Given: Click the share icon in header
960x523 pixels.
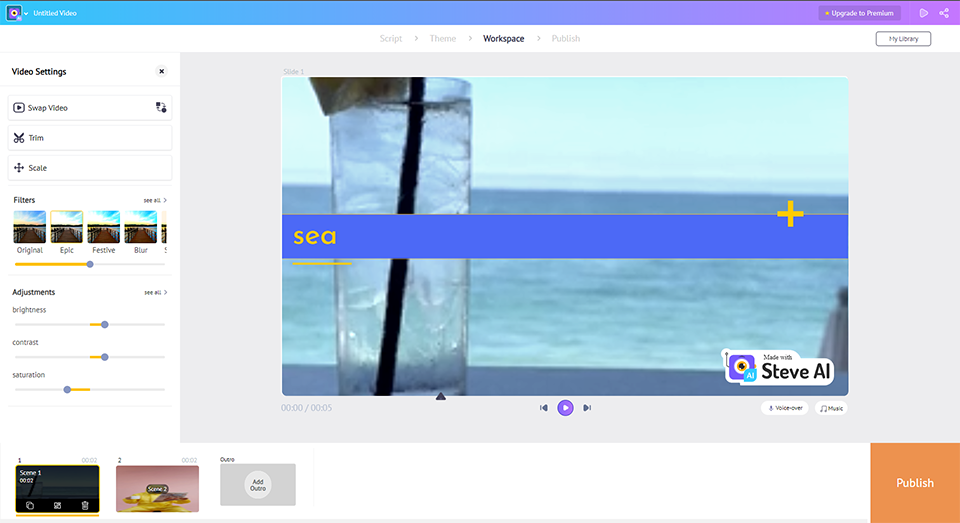Looking at the screenshot, I should (x=944, y=13).
